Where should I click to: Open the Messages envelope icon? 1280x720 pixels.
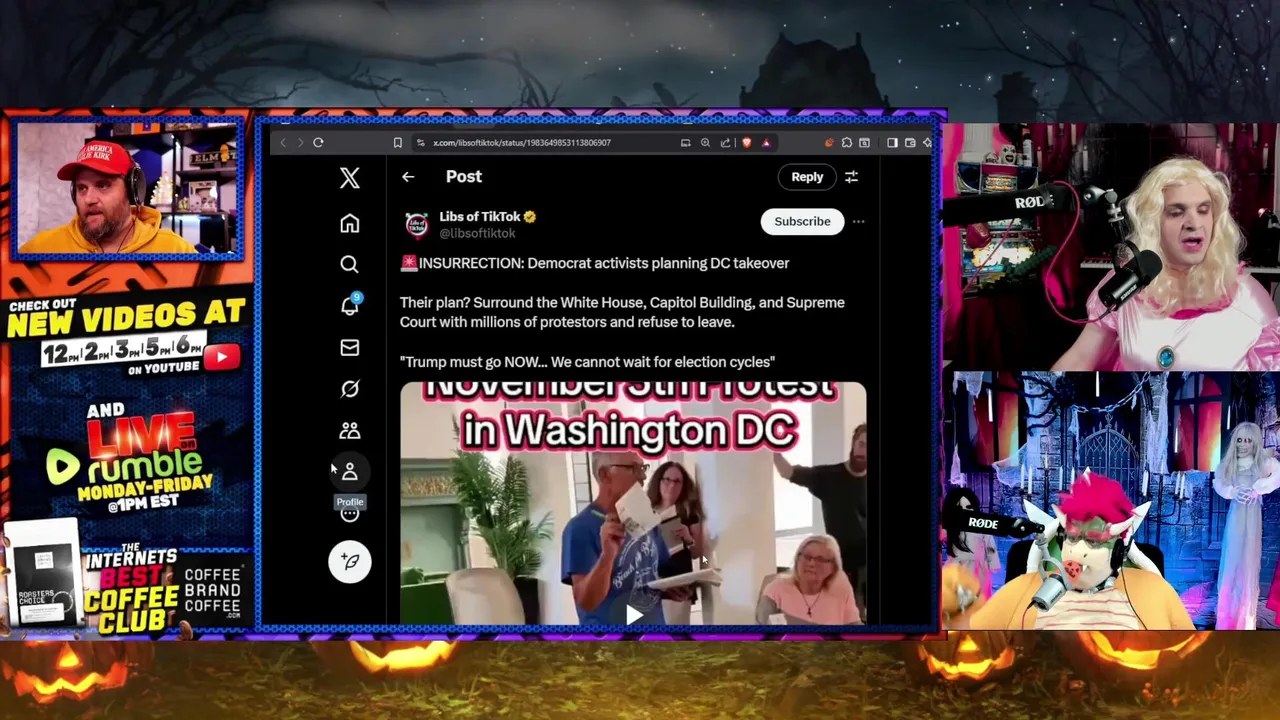(x=349, y=347)
